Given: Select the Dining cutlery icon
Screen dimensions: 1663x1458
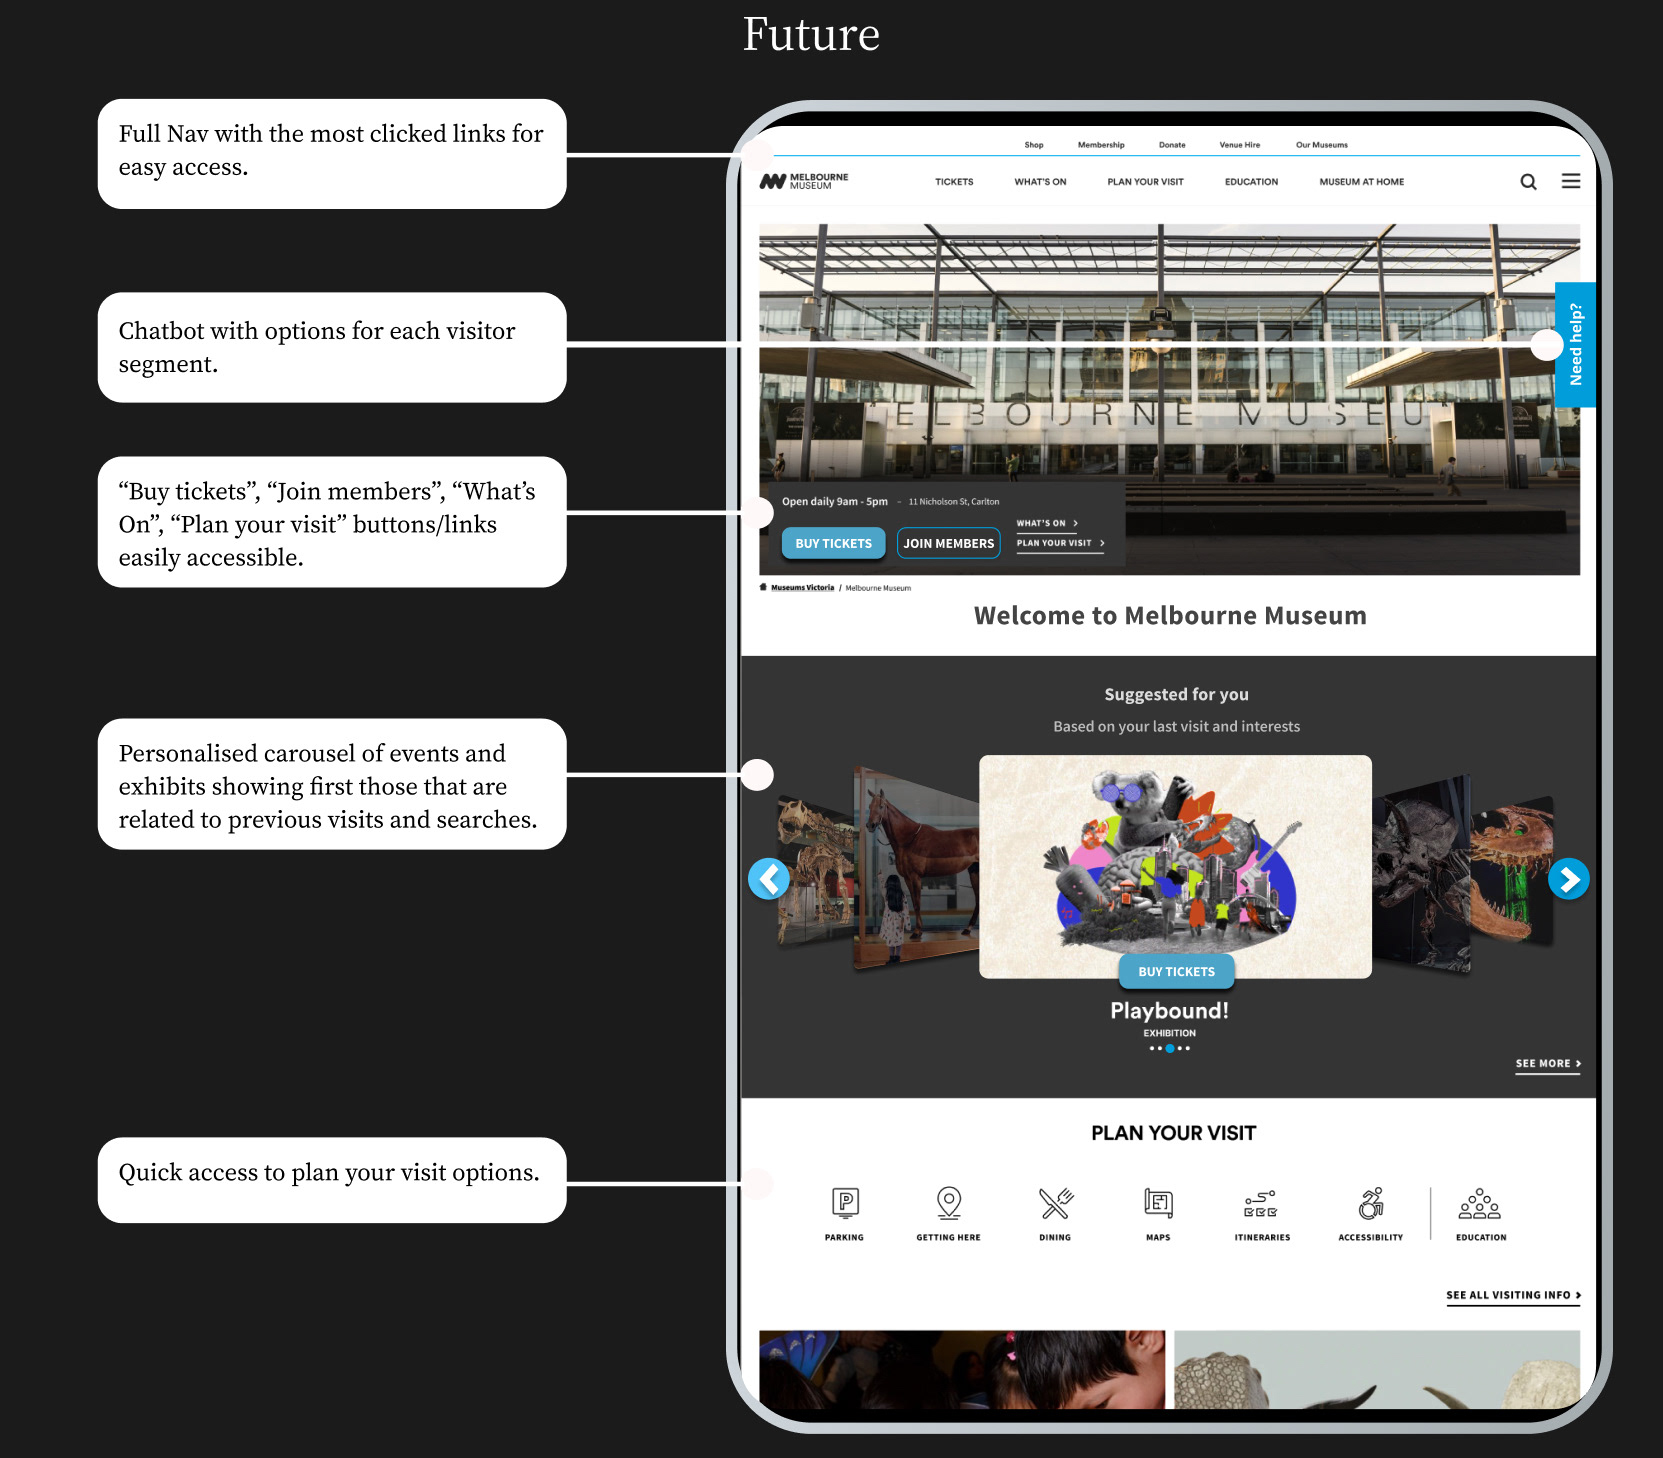Looking at the screenshot, I should [x=1055, y=1203].
